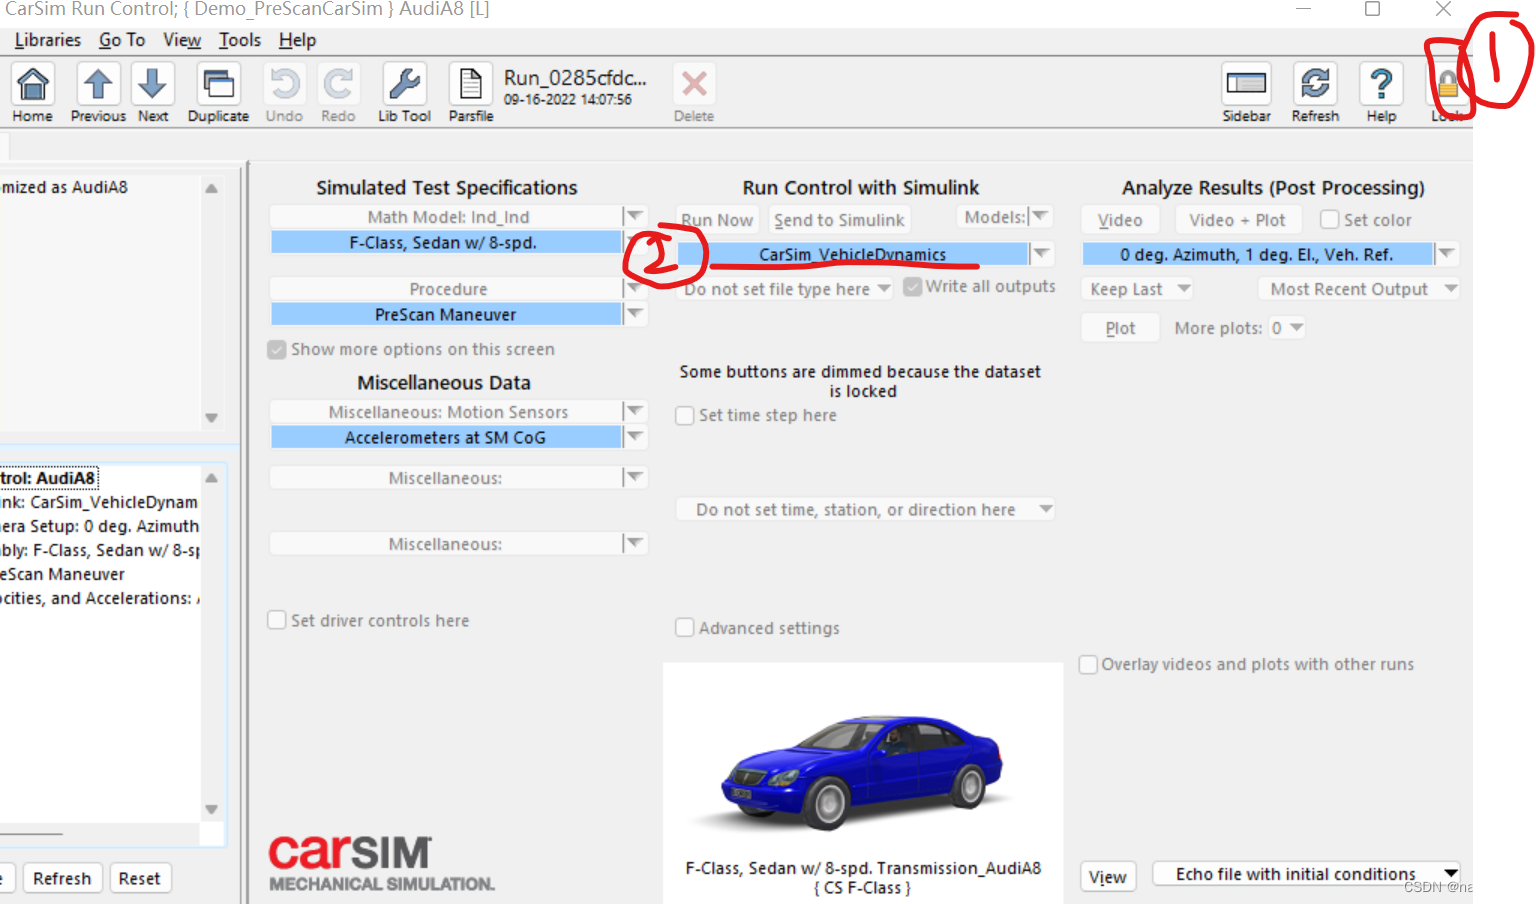Click Send to Simulink button
This screenshot has width=1536, height=904.
(839, 220)
